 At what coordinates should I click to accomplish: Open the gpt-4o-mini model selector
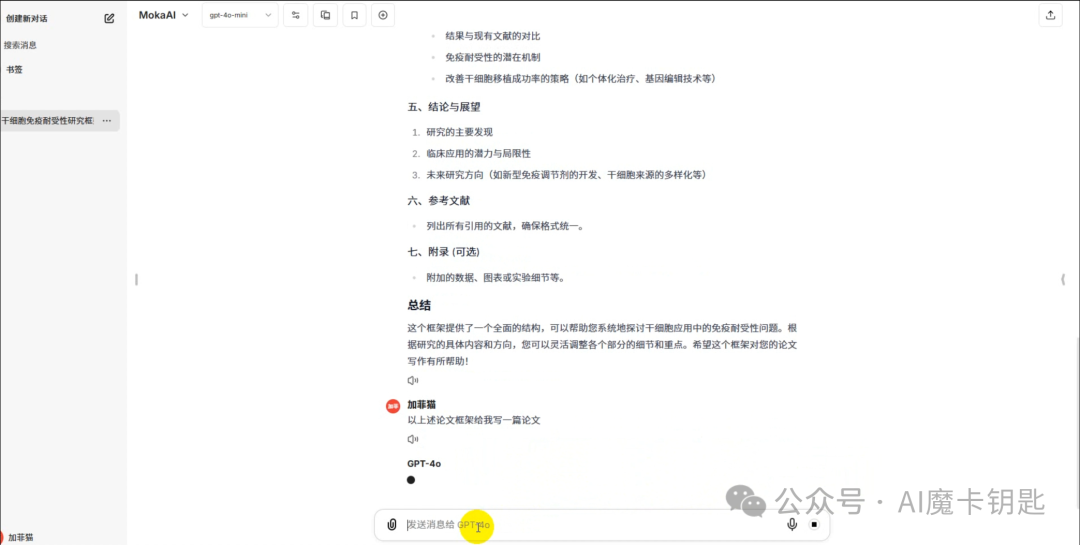click(240, 15)
